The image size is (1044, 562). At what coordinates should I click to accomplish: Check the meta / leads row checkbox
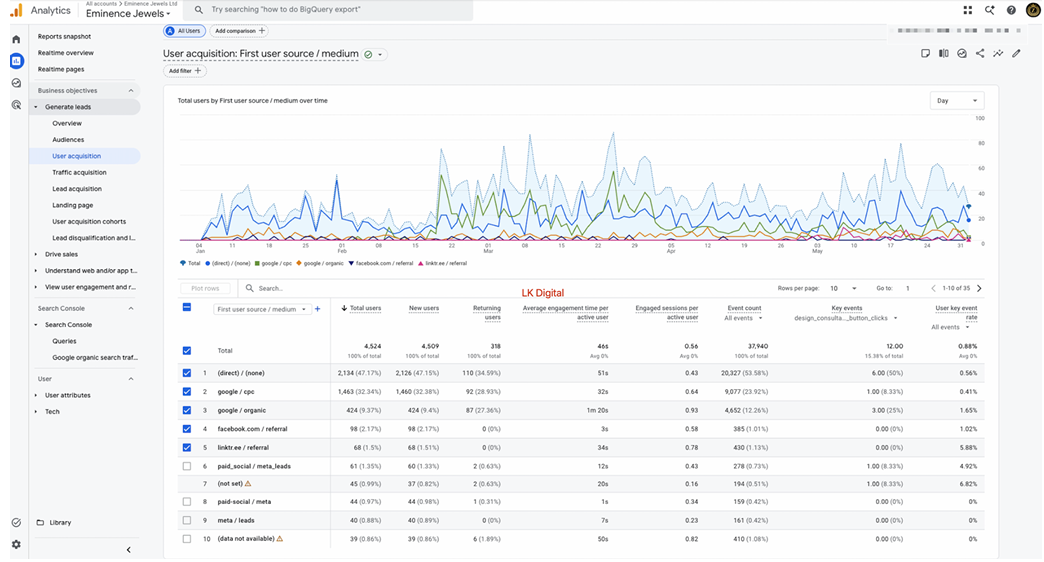[x=186, y=521]
